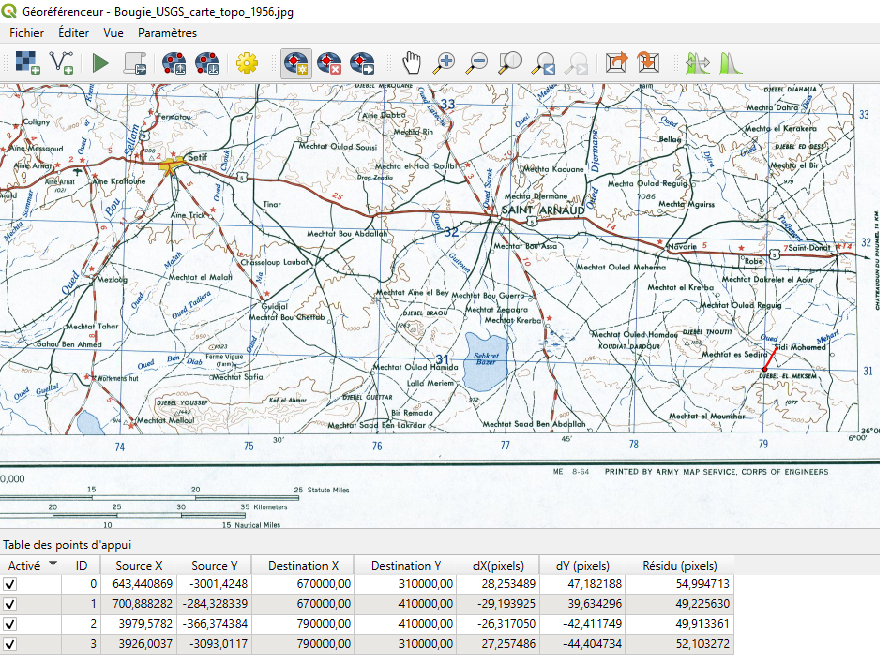Click the Destination X column header
Image resolution: width=880 pixels, height=657 pixels.
pos(303,565)
